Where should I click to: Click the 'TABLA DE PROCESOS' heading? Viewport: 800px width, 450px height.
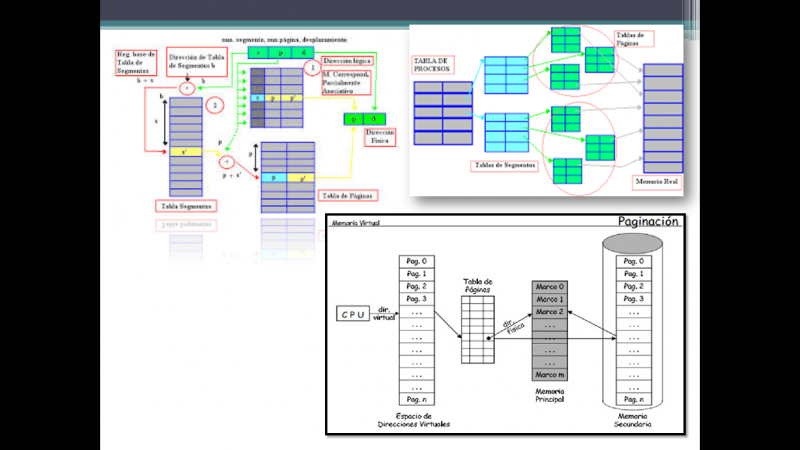pyautogui.click(x=434, y=65)
